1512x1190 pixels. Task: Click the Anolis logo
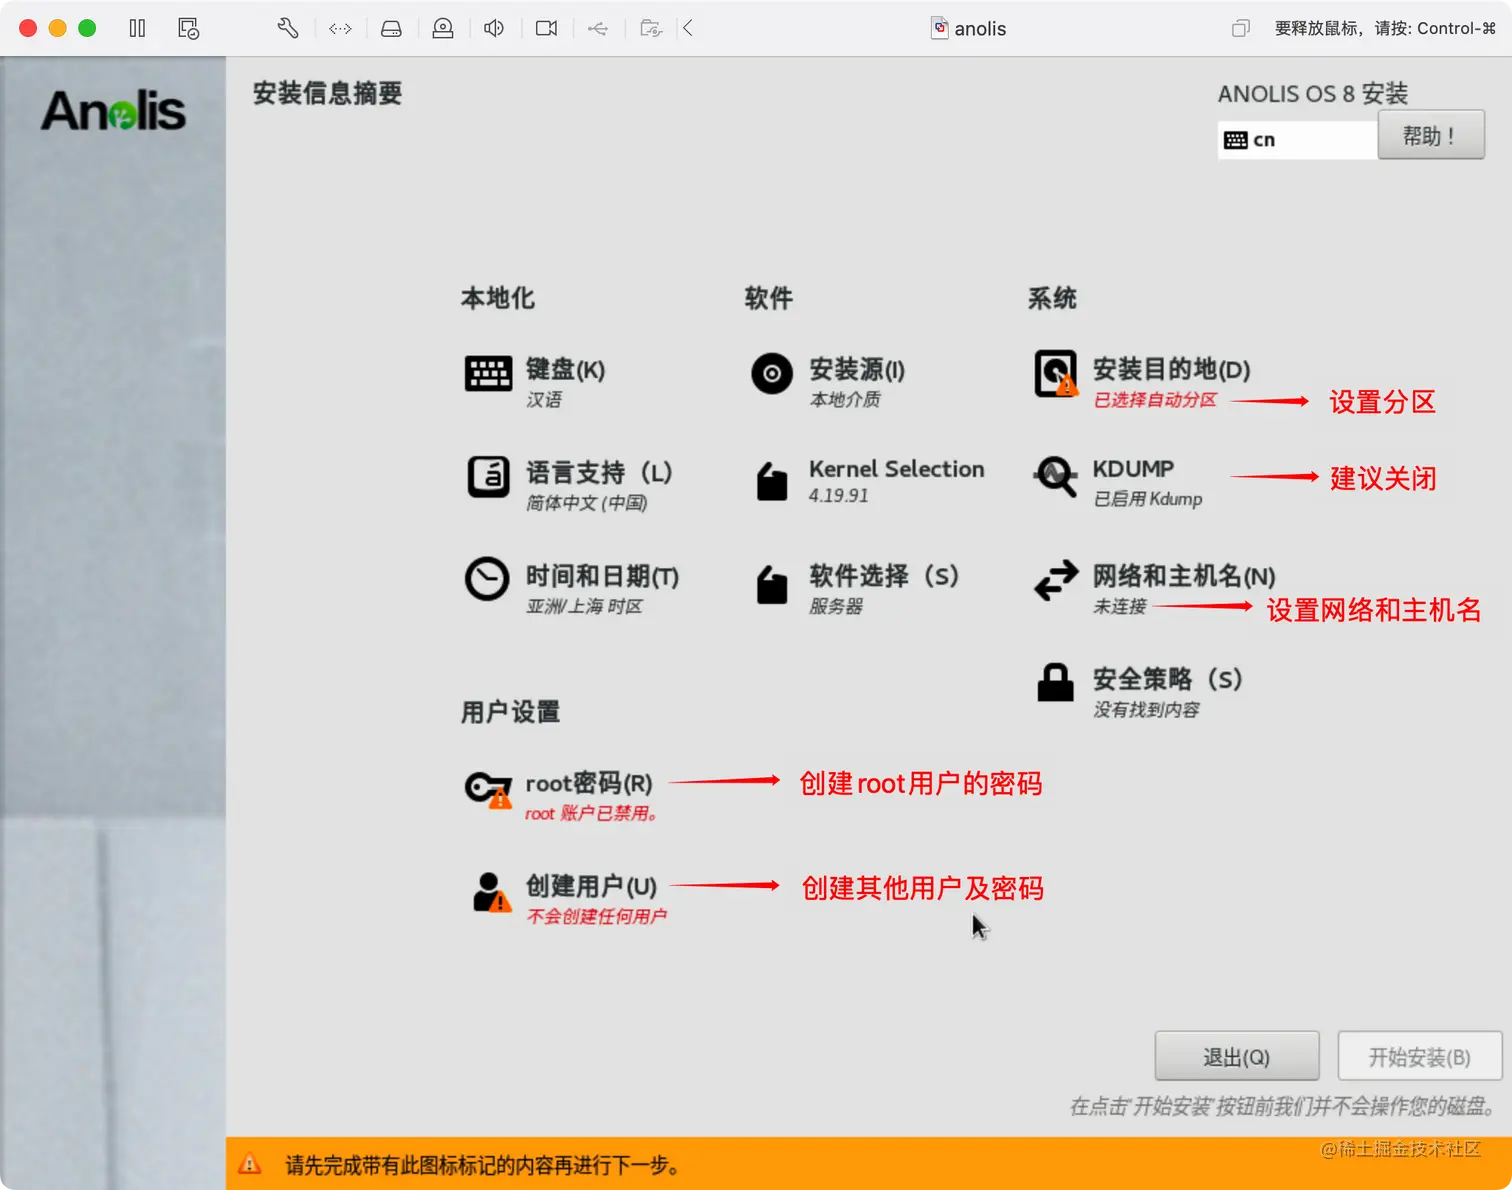click(113, 110)
